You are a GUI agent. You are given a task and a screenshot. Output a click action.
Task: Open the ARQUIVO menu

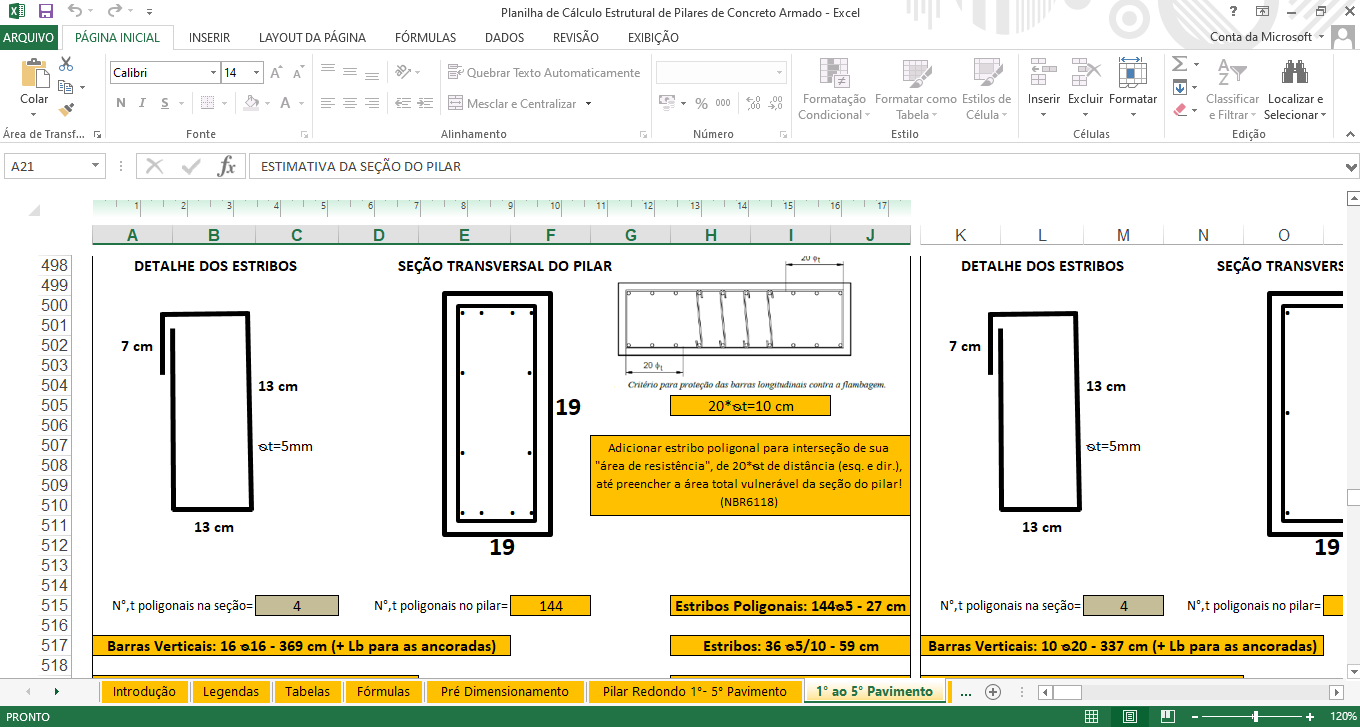(x=29, y=38)
